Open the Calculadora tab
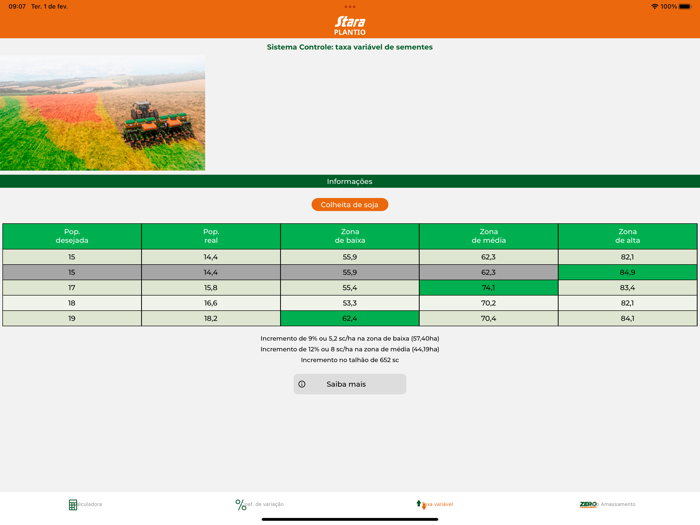 pos(85,504)
